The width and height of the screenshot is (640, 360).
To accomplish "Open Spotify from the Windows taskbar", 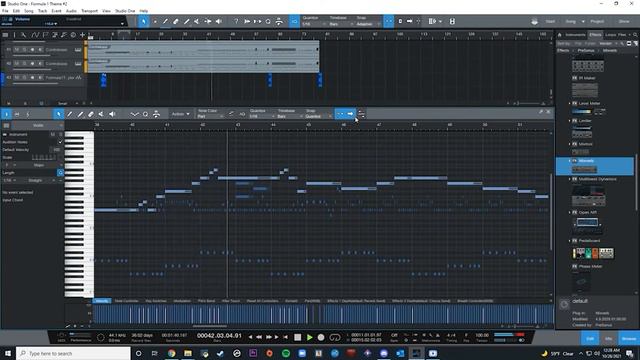I will tap(286, 353).
